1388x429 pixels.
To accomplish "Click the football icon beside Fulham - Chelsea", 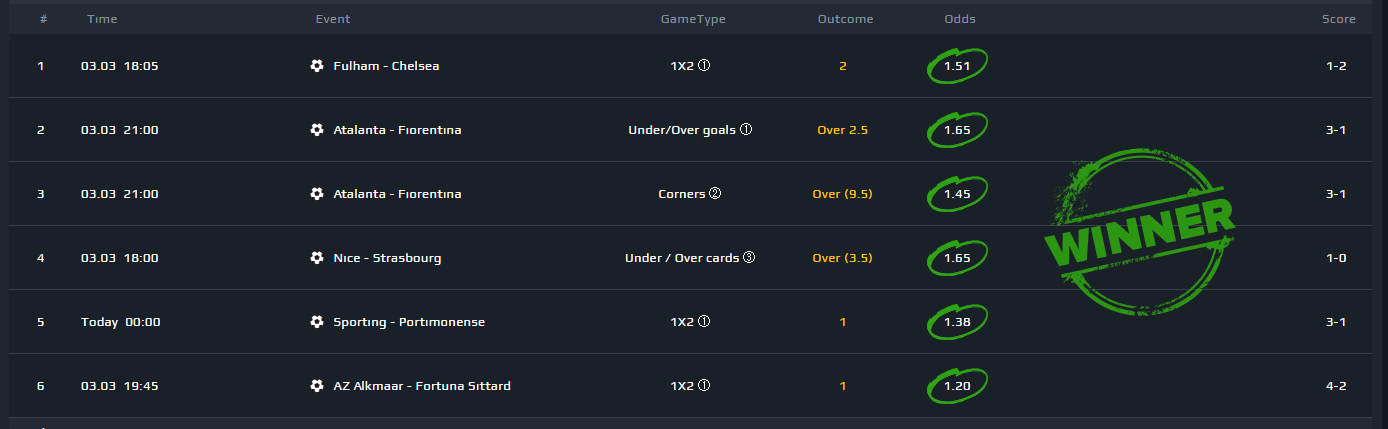I will point(317,66).
